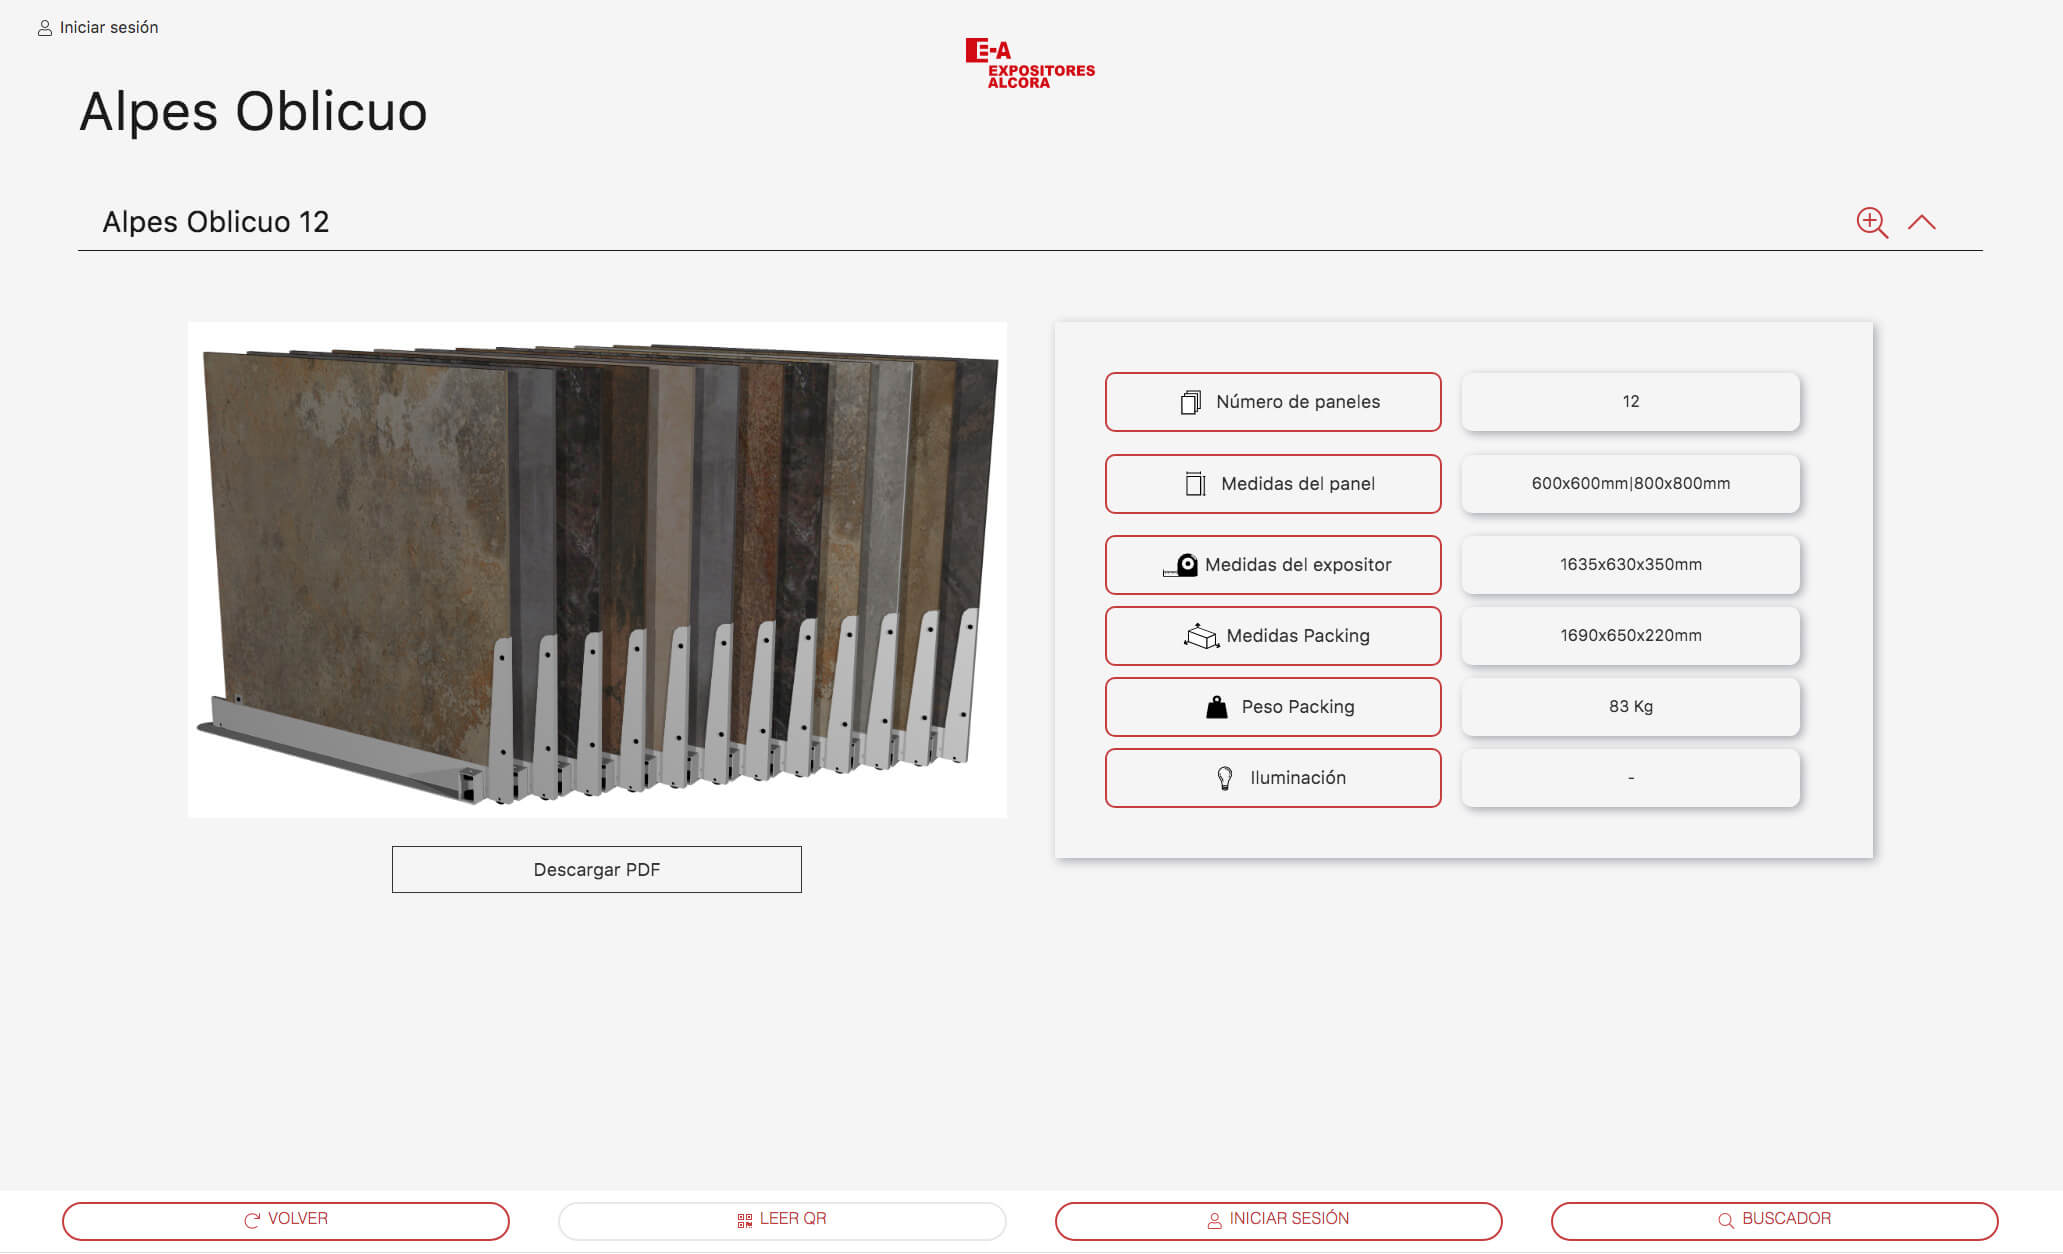Click the magnifier zoom-in icon
The image size is (2063, 1254).
click(1871, 222)
